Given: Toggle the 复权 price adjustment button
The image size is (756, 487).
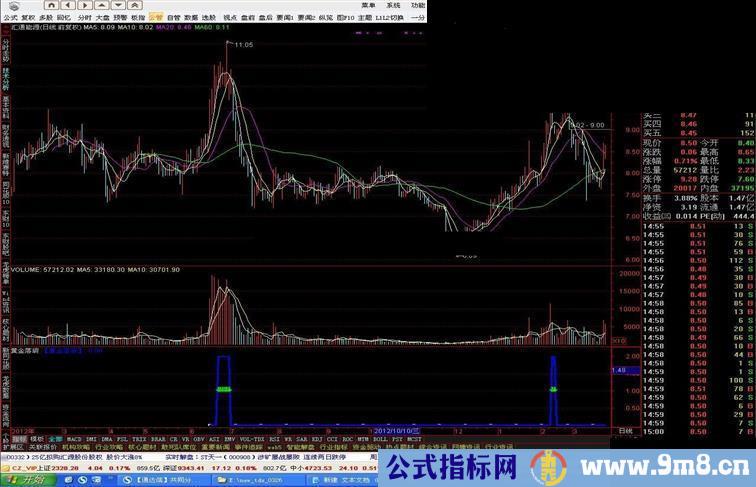Looking at the screenshot, I should point(28,17).
